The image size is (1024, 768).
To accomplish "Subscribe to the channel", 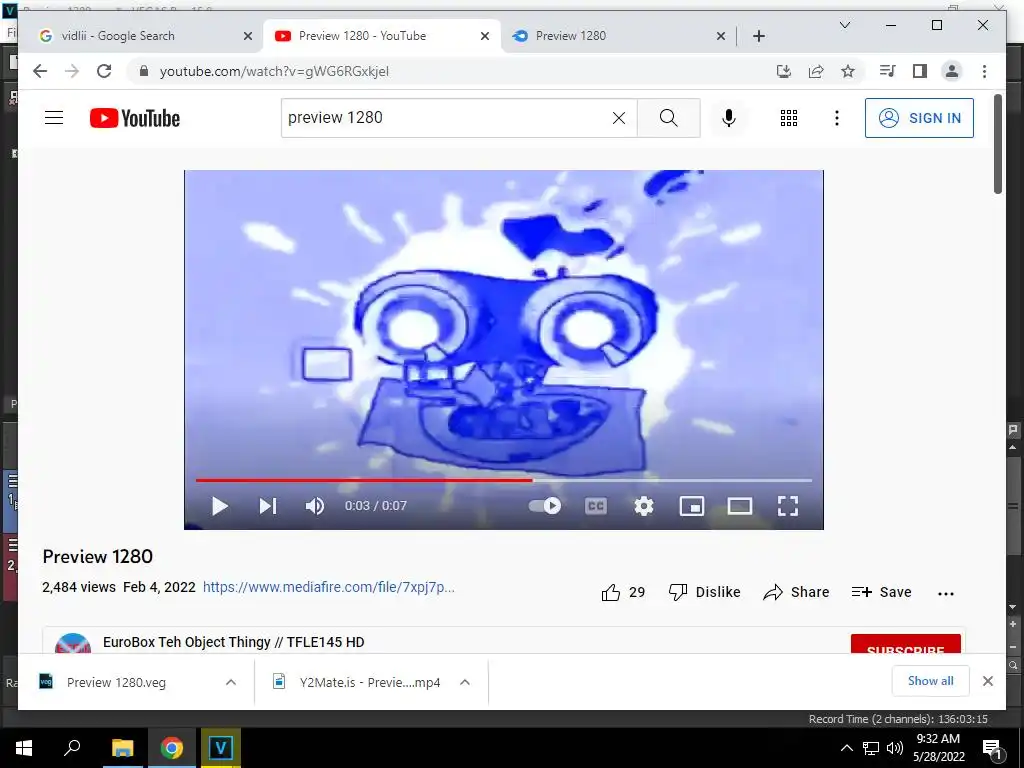I will [x=905, y=644].
